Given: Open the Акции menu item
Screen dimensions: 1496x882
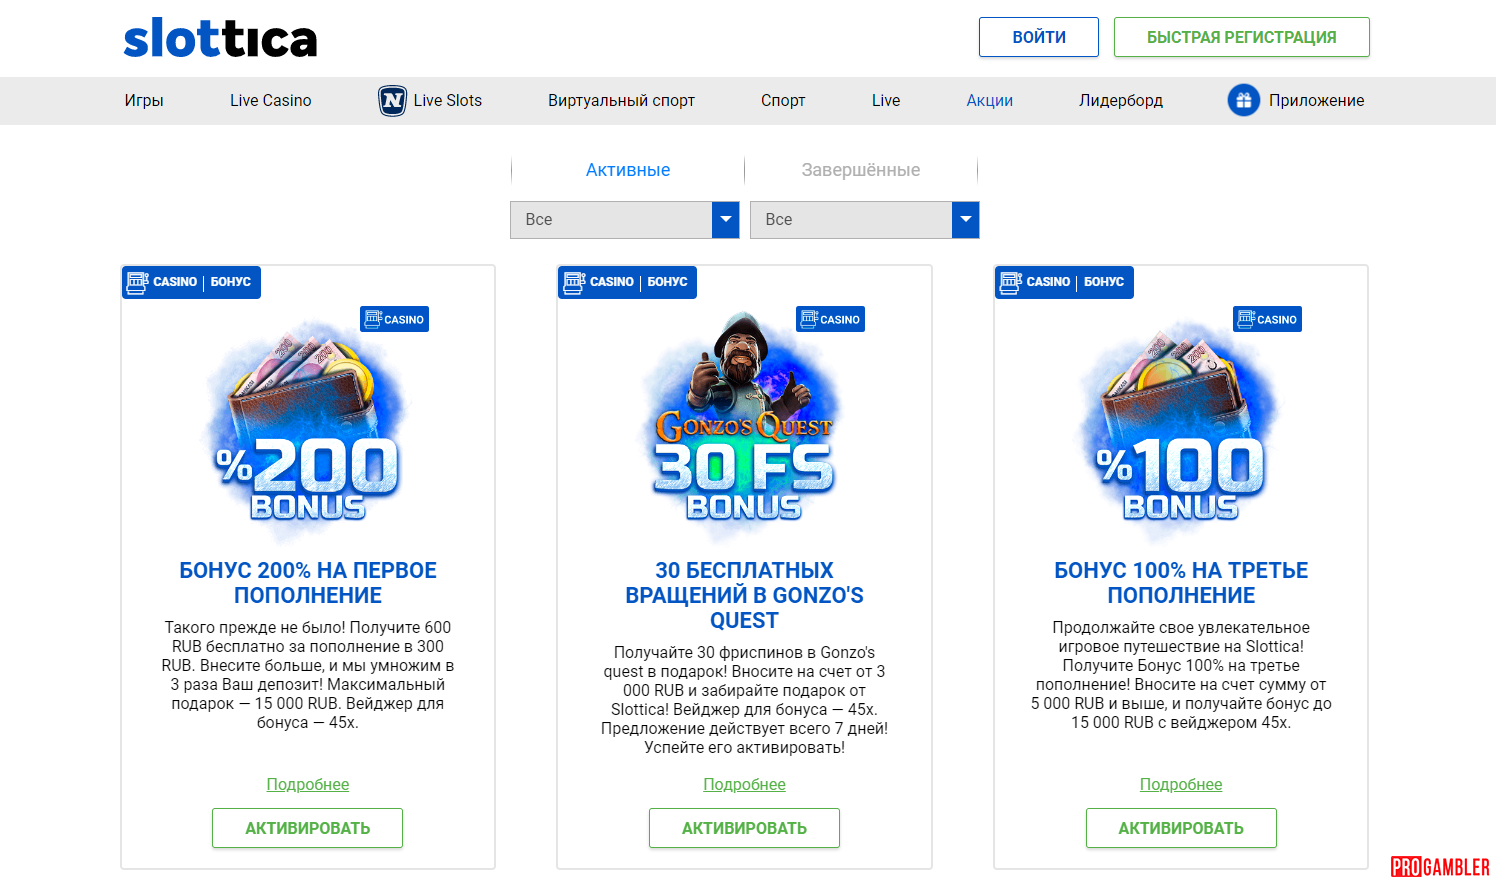Looking at the screenshot, I should click(989, 101).
